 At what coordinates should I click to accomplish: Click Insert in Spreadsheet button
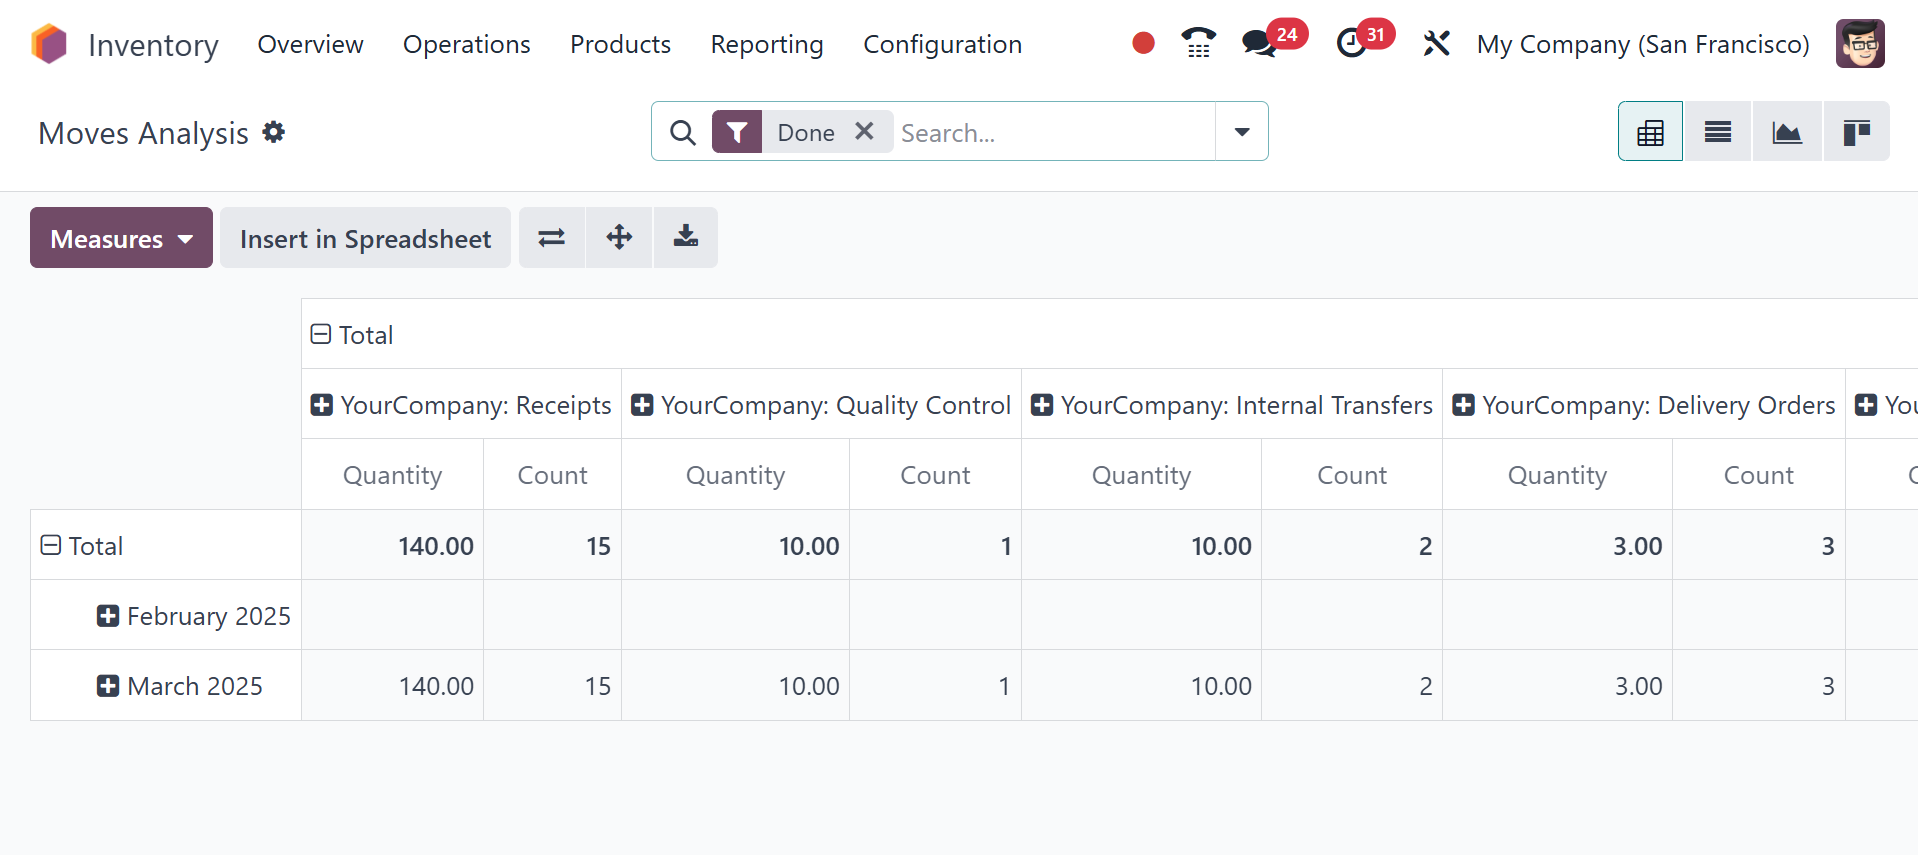point(365,238)
